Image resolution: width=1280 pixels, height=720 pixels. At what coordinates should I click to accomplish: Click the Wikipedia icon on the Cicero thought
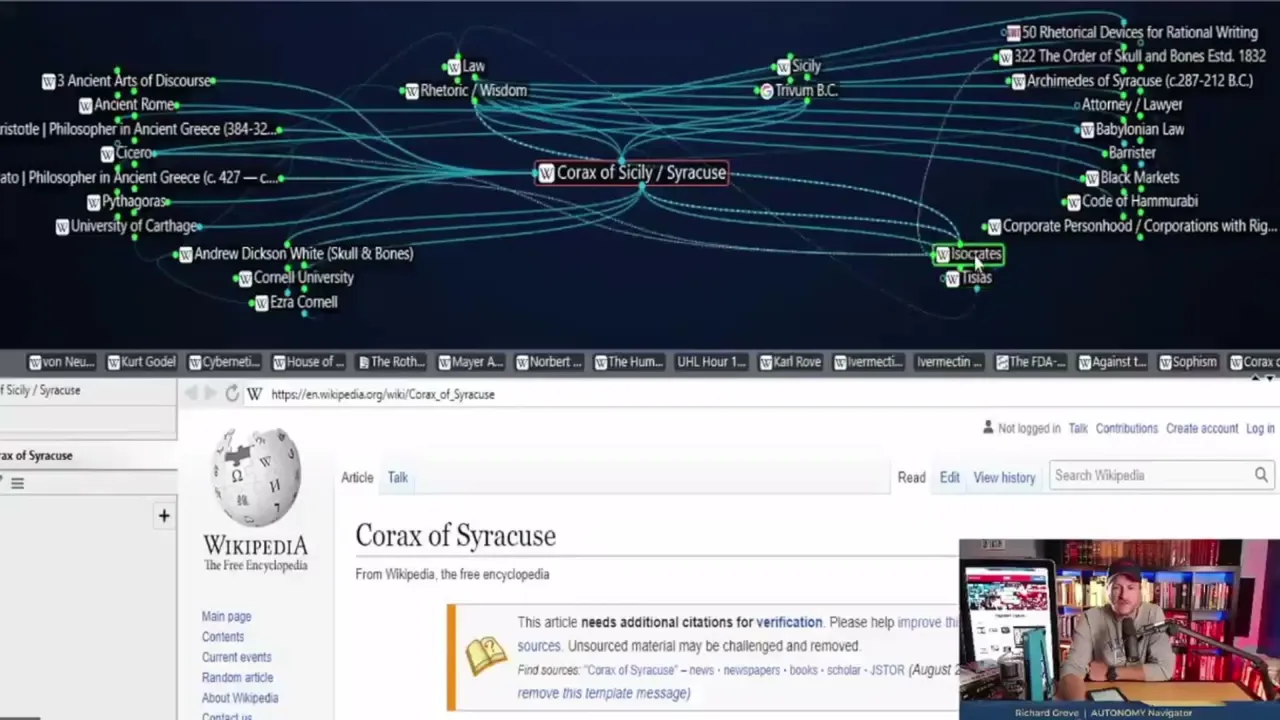[x=107, y=154]
